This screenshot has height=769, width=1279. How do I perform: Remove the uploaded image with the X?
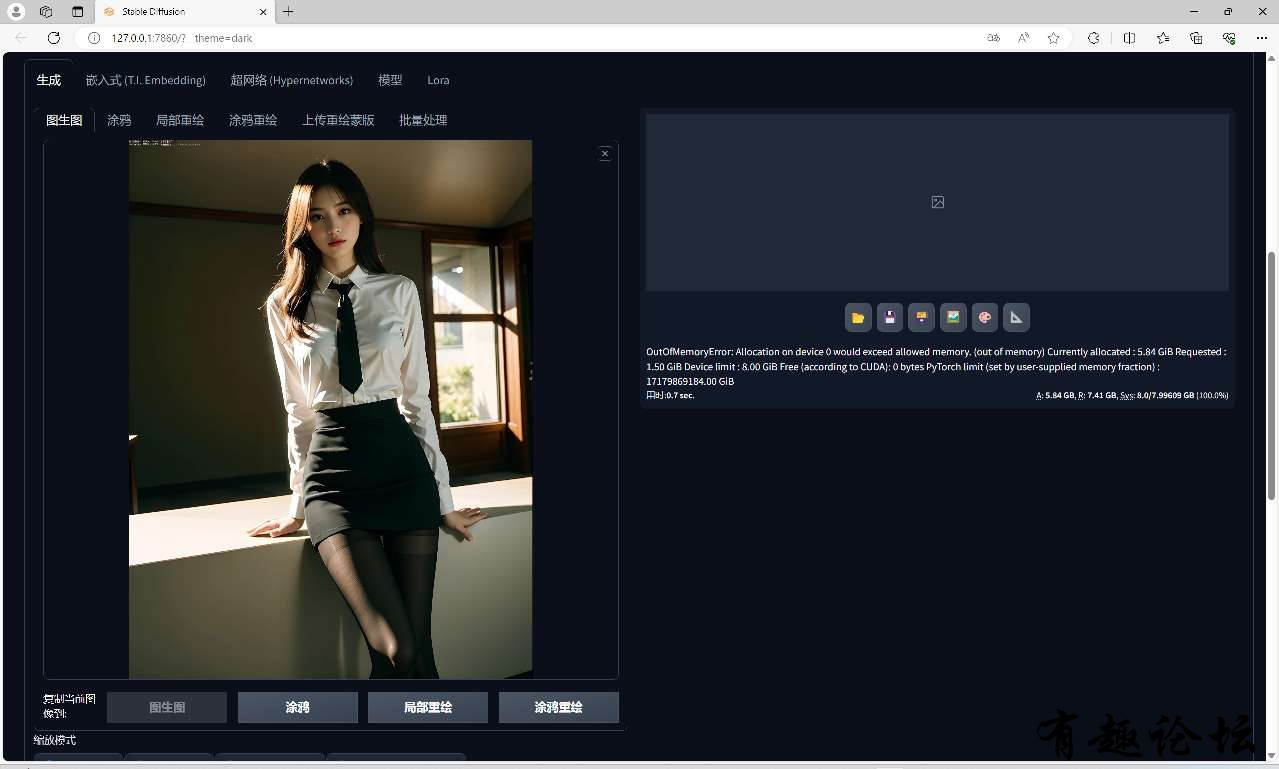[605, 153]
